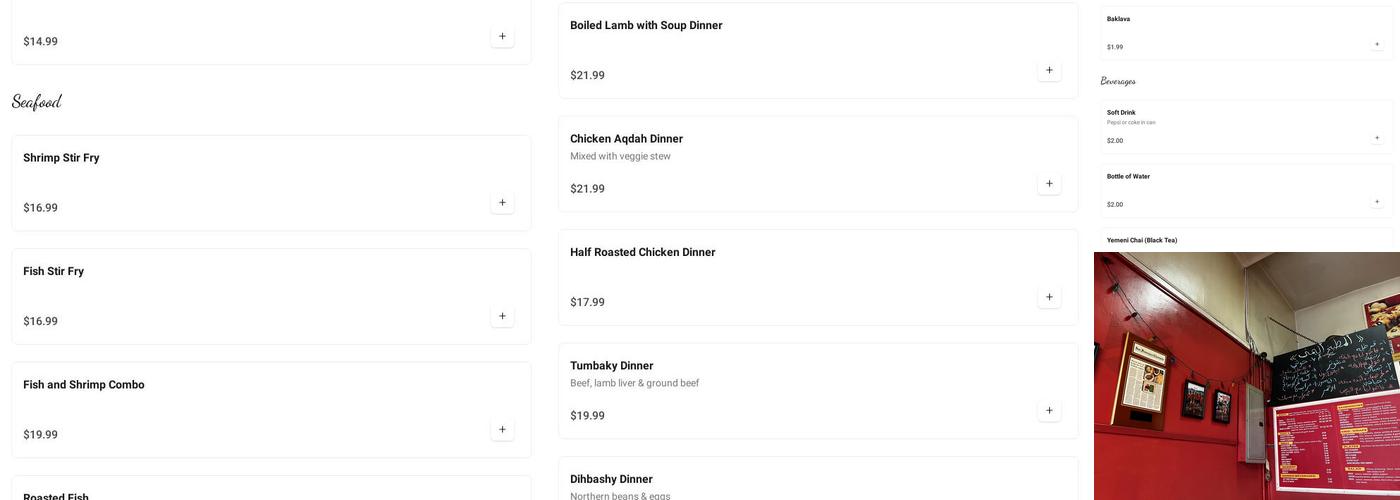Select the Chicken Aqdah Dinner title
This screenshot has width=1400, height=500.
pos(626,139)
